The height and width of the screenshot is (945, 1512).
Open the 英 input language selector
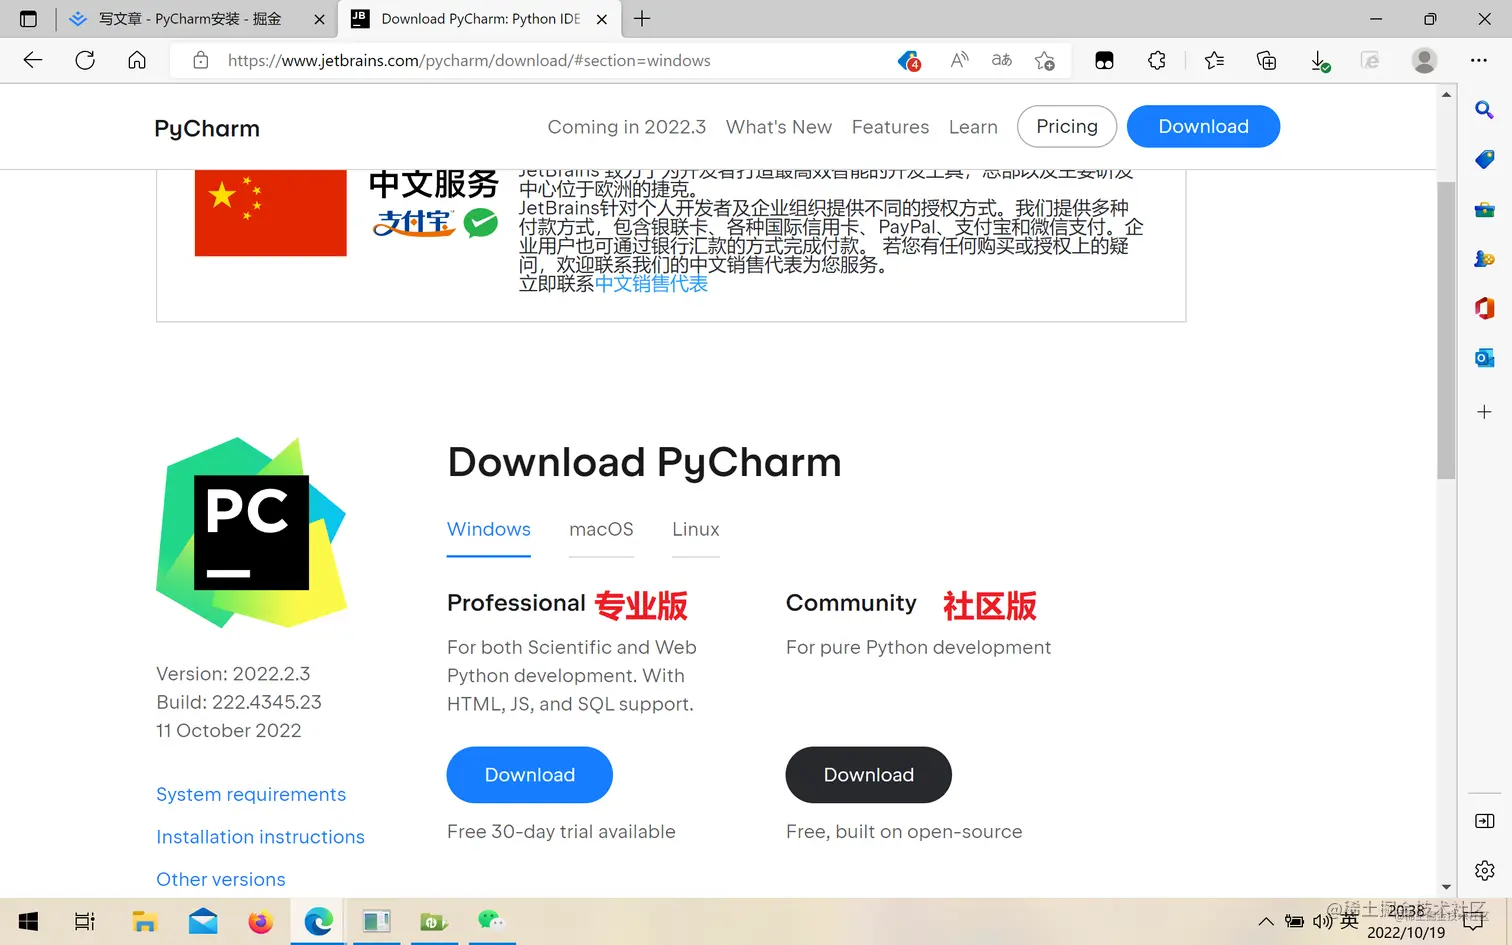(x=1350, y=921)
